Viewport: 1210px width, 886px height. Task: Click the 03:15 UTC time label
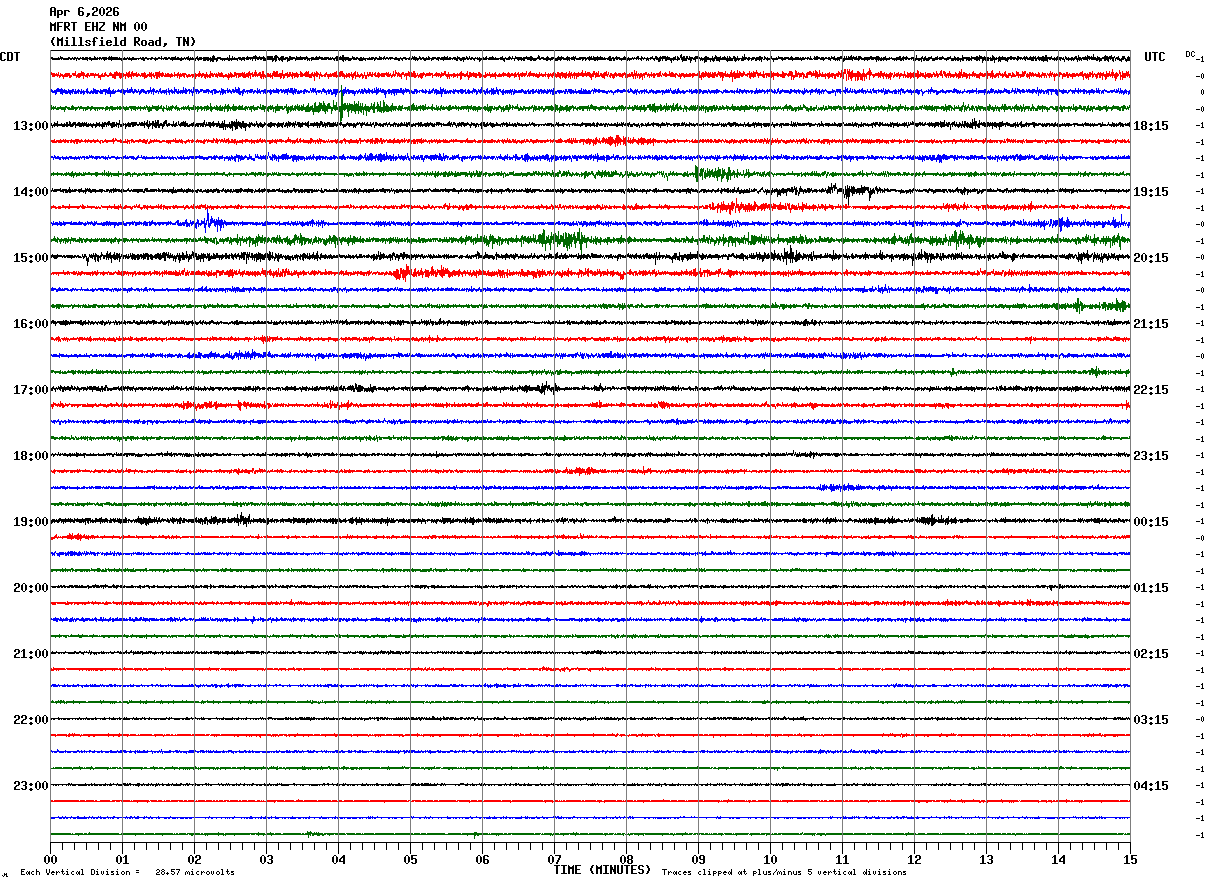click(1151, 719)
